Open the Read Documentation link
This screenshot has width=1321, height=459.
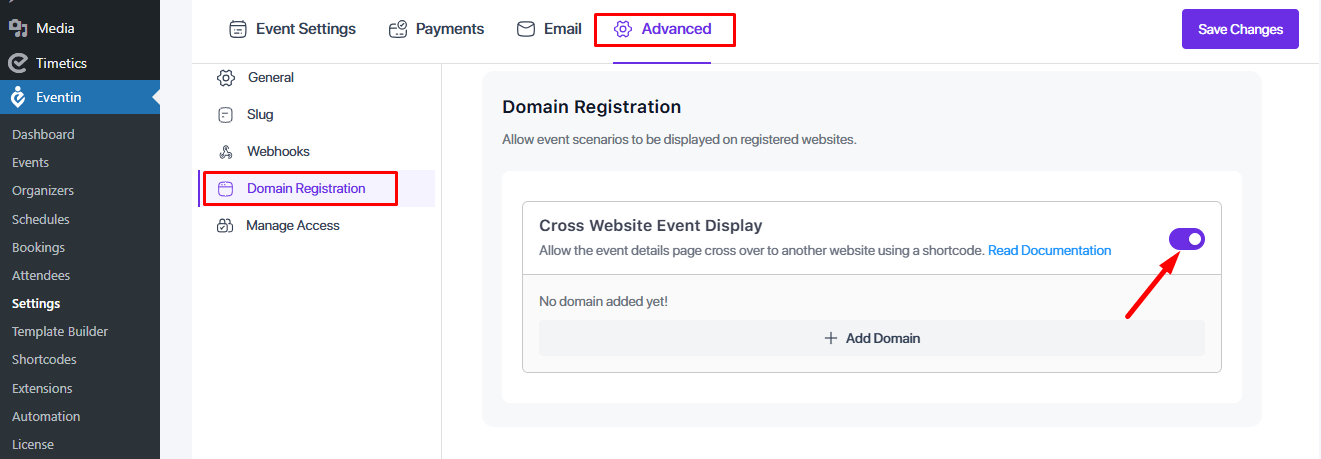point(1049,250)
